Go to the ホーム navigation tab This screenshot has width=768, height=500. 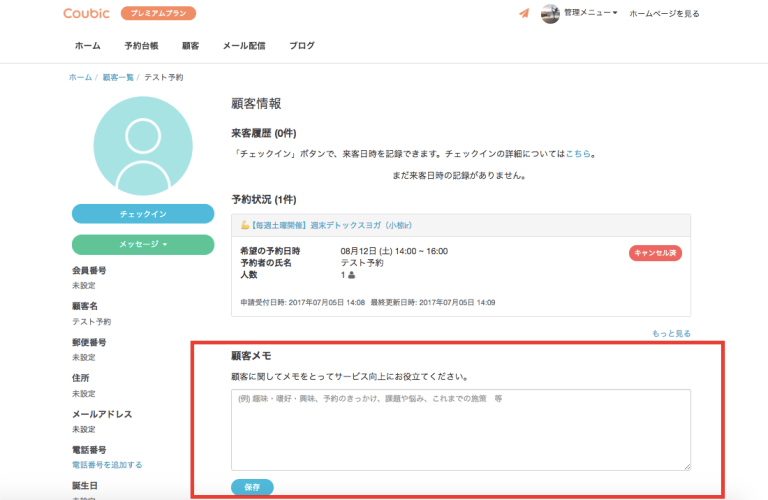point(87,46)
